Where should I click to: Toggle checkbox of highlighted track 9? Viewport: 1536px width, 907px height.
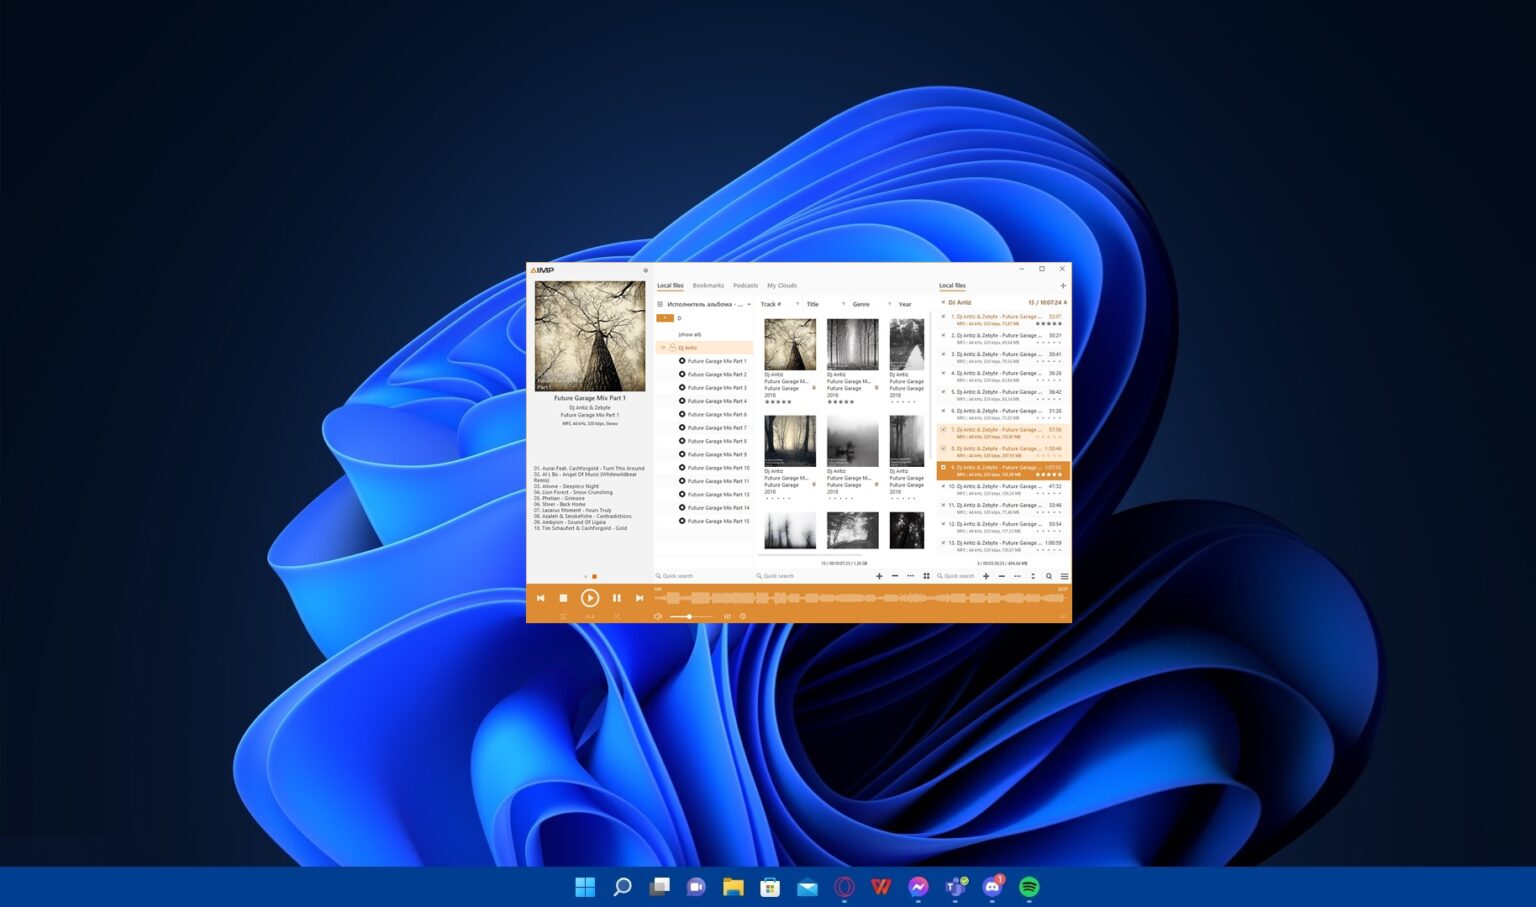tap(943, 467)
